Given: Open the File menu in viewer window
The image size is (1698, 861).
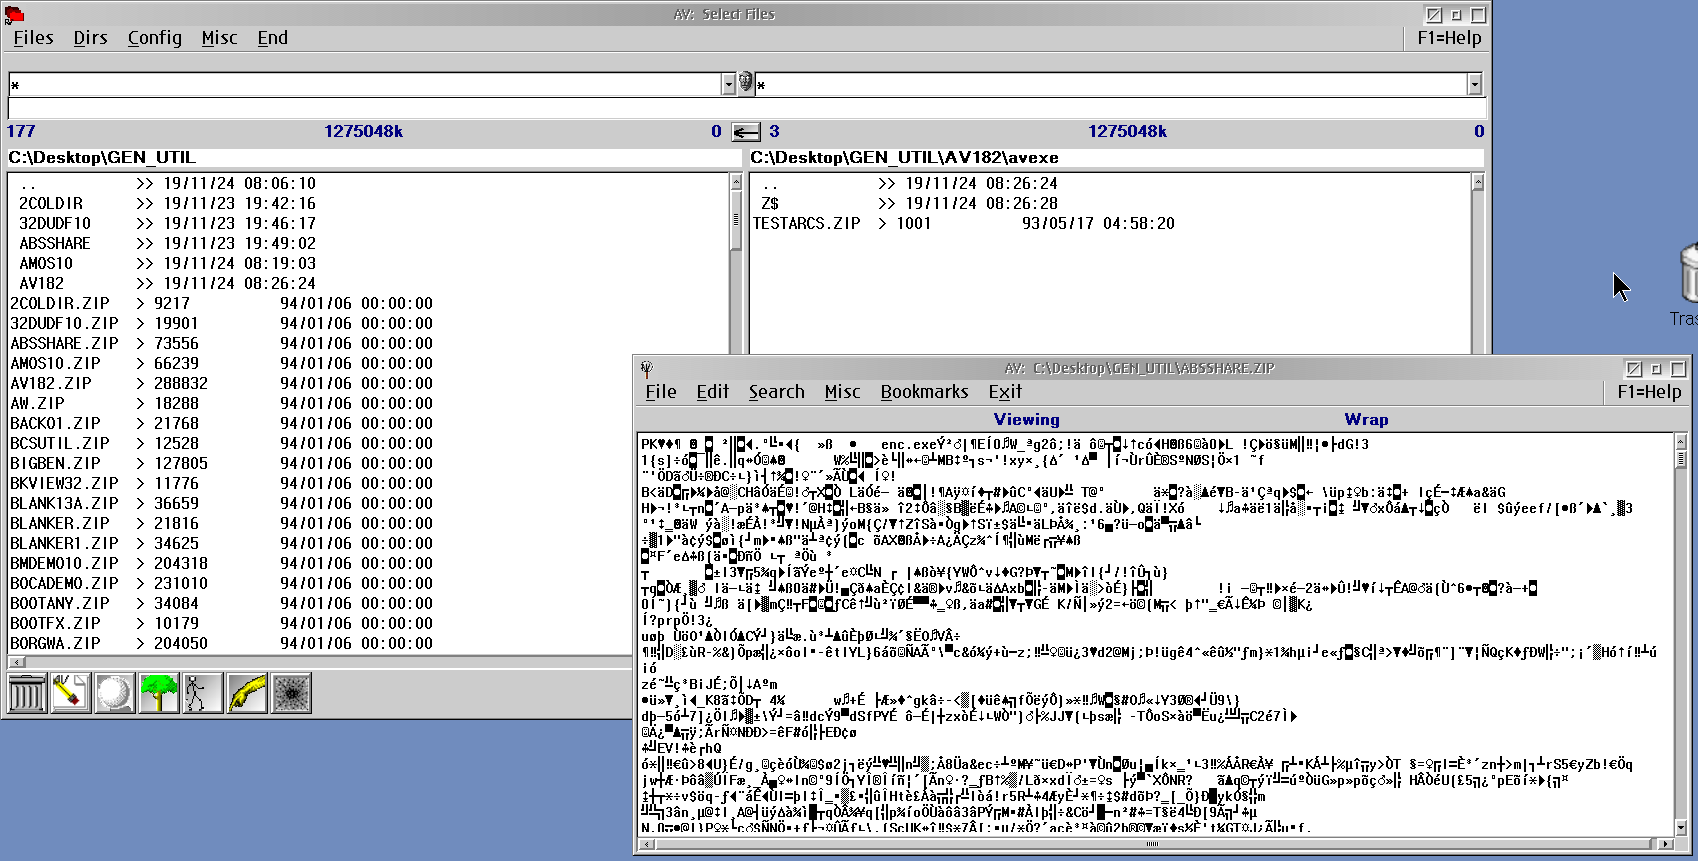Looking at the screenshot, I should pos(661,392).
